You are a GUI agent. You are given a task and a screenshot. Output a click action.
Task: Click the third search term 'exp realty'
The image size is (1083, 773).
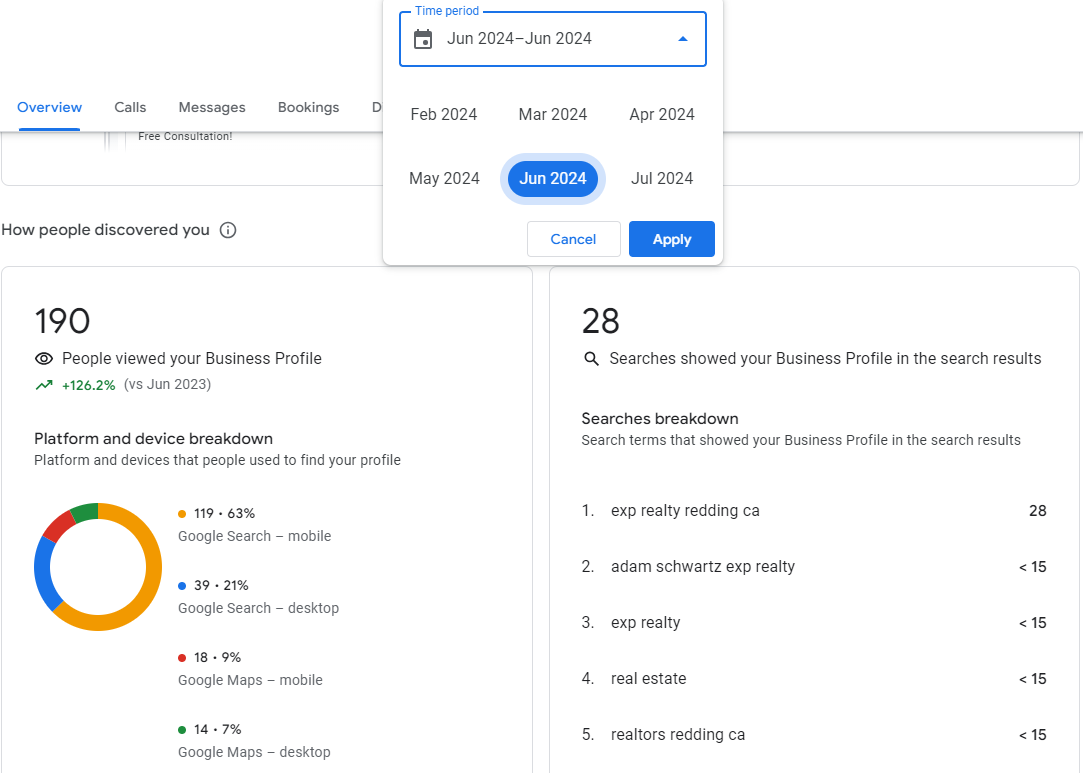645,622
